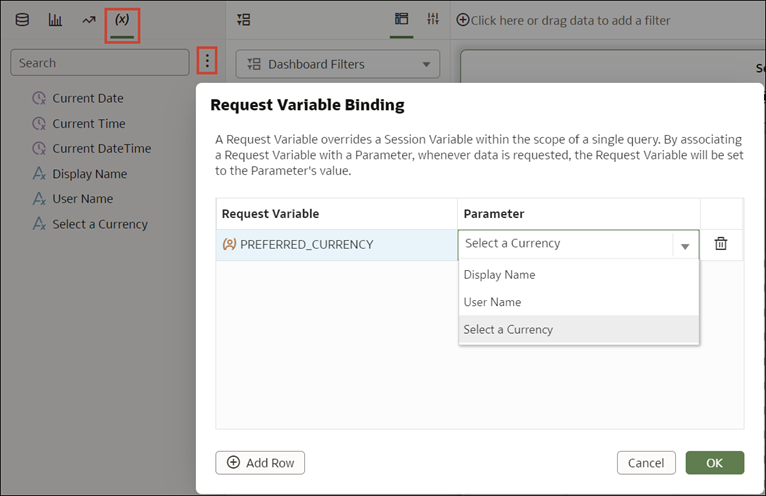
Task: Click the Current Date clock icon
Action: (x=39, y=98)
